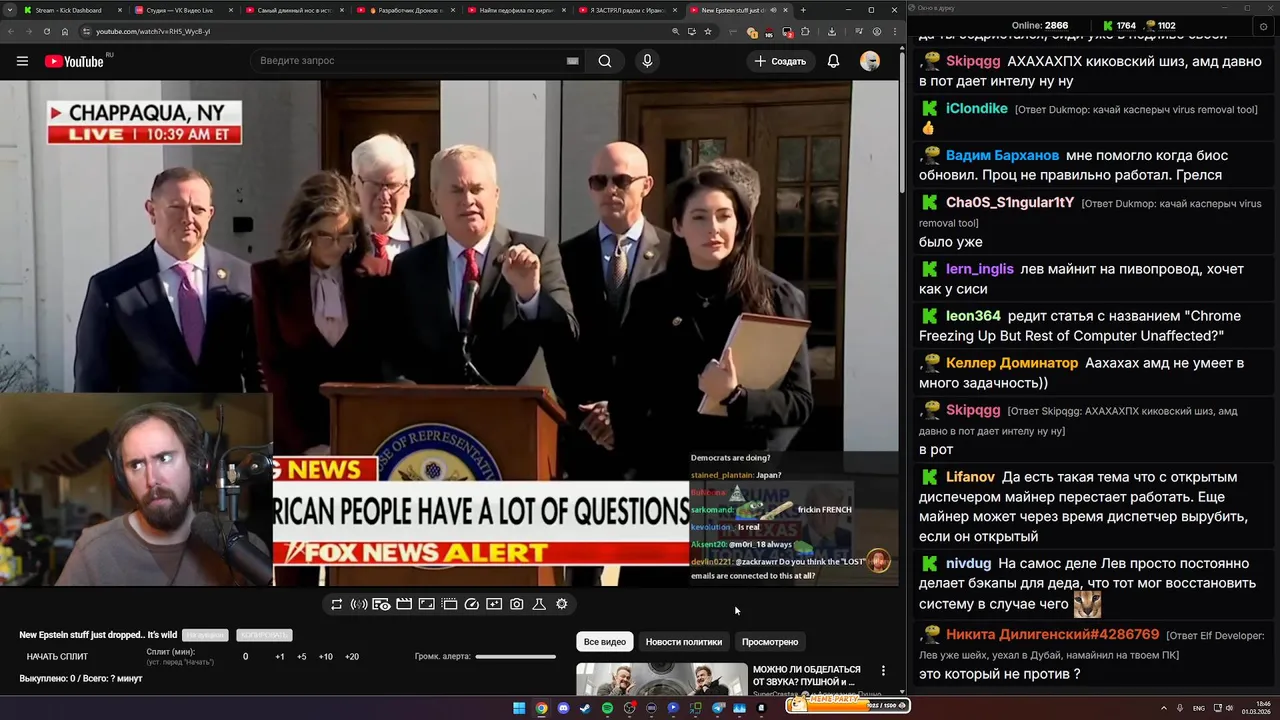Open Steam from the taskbar
Viewport: 1280px width, 720px height.
coord(585,708)
